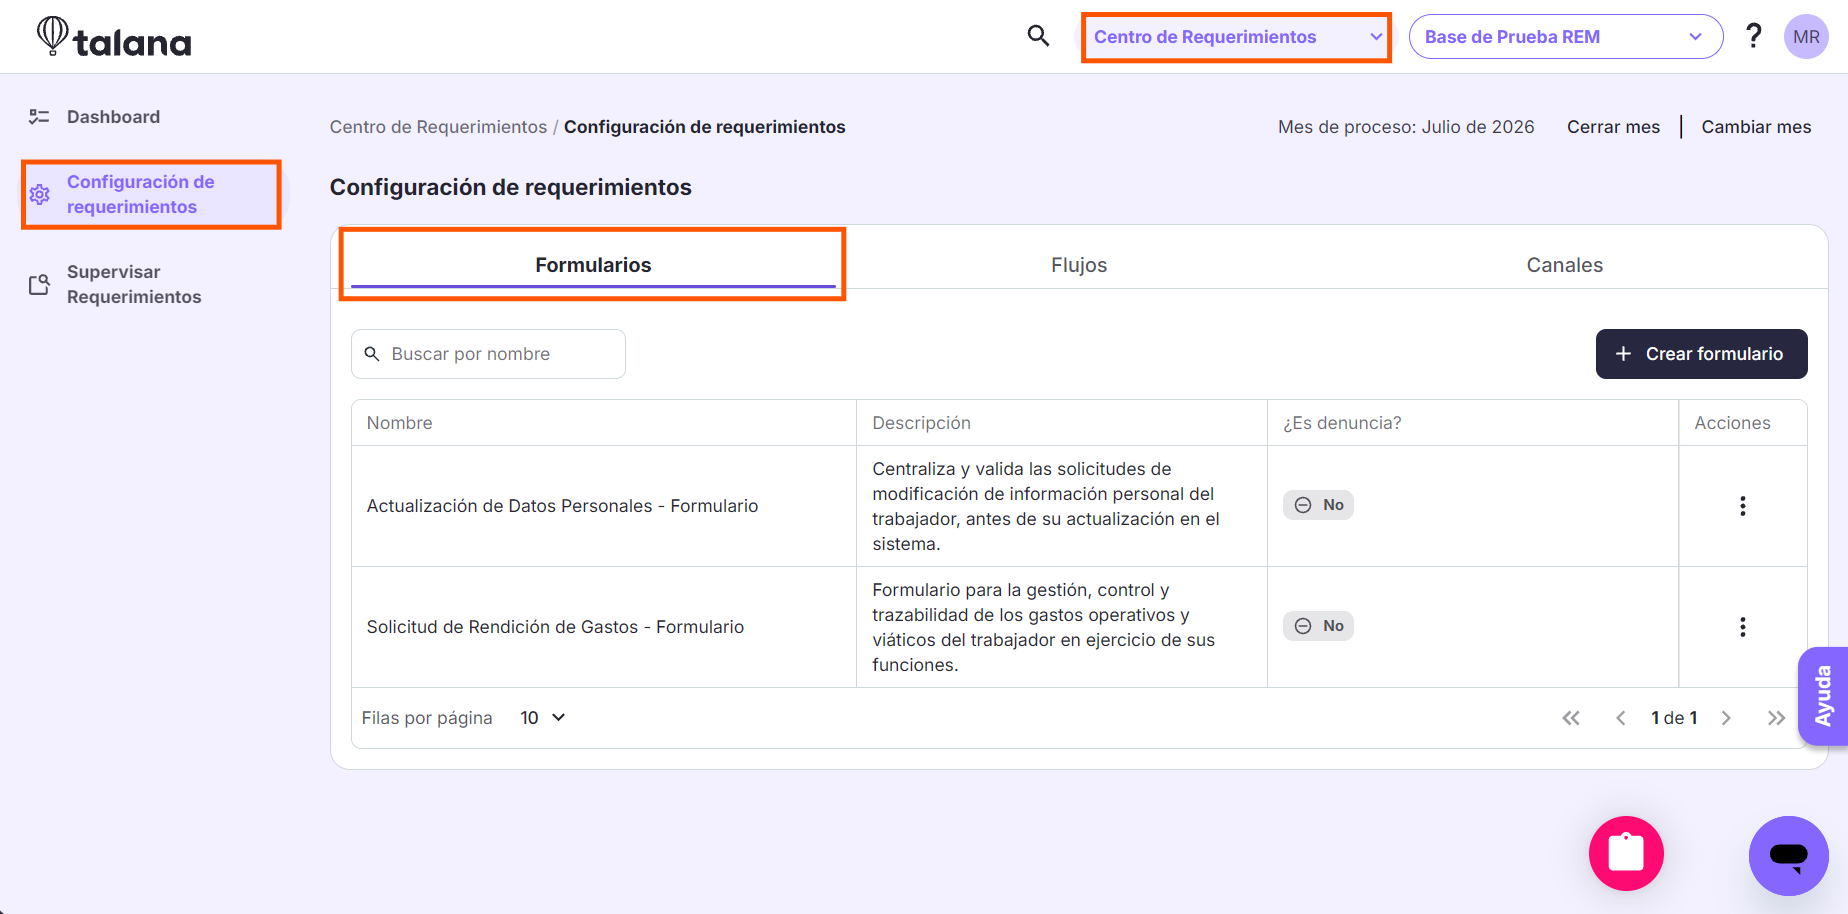Click Centro de Requerimientos breadcrumb link
The height and width of the screenshot is (914, 1848).
[x=438, y=127]
